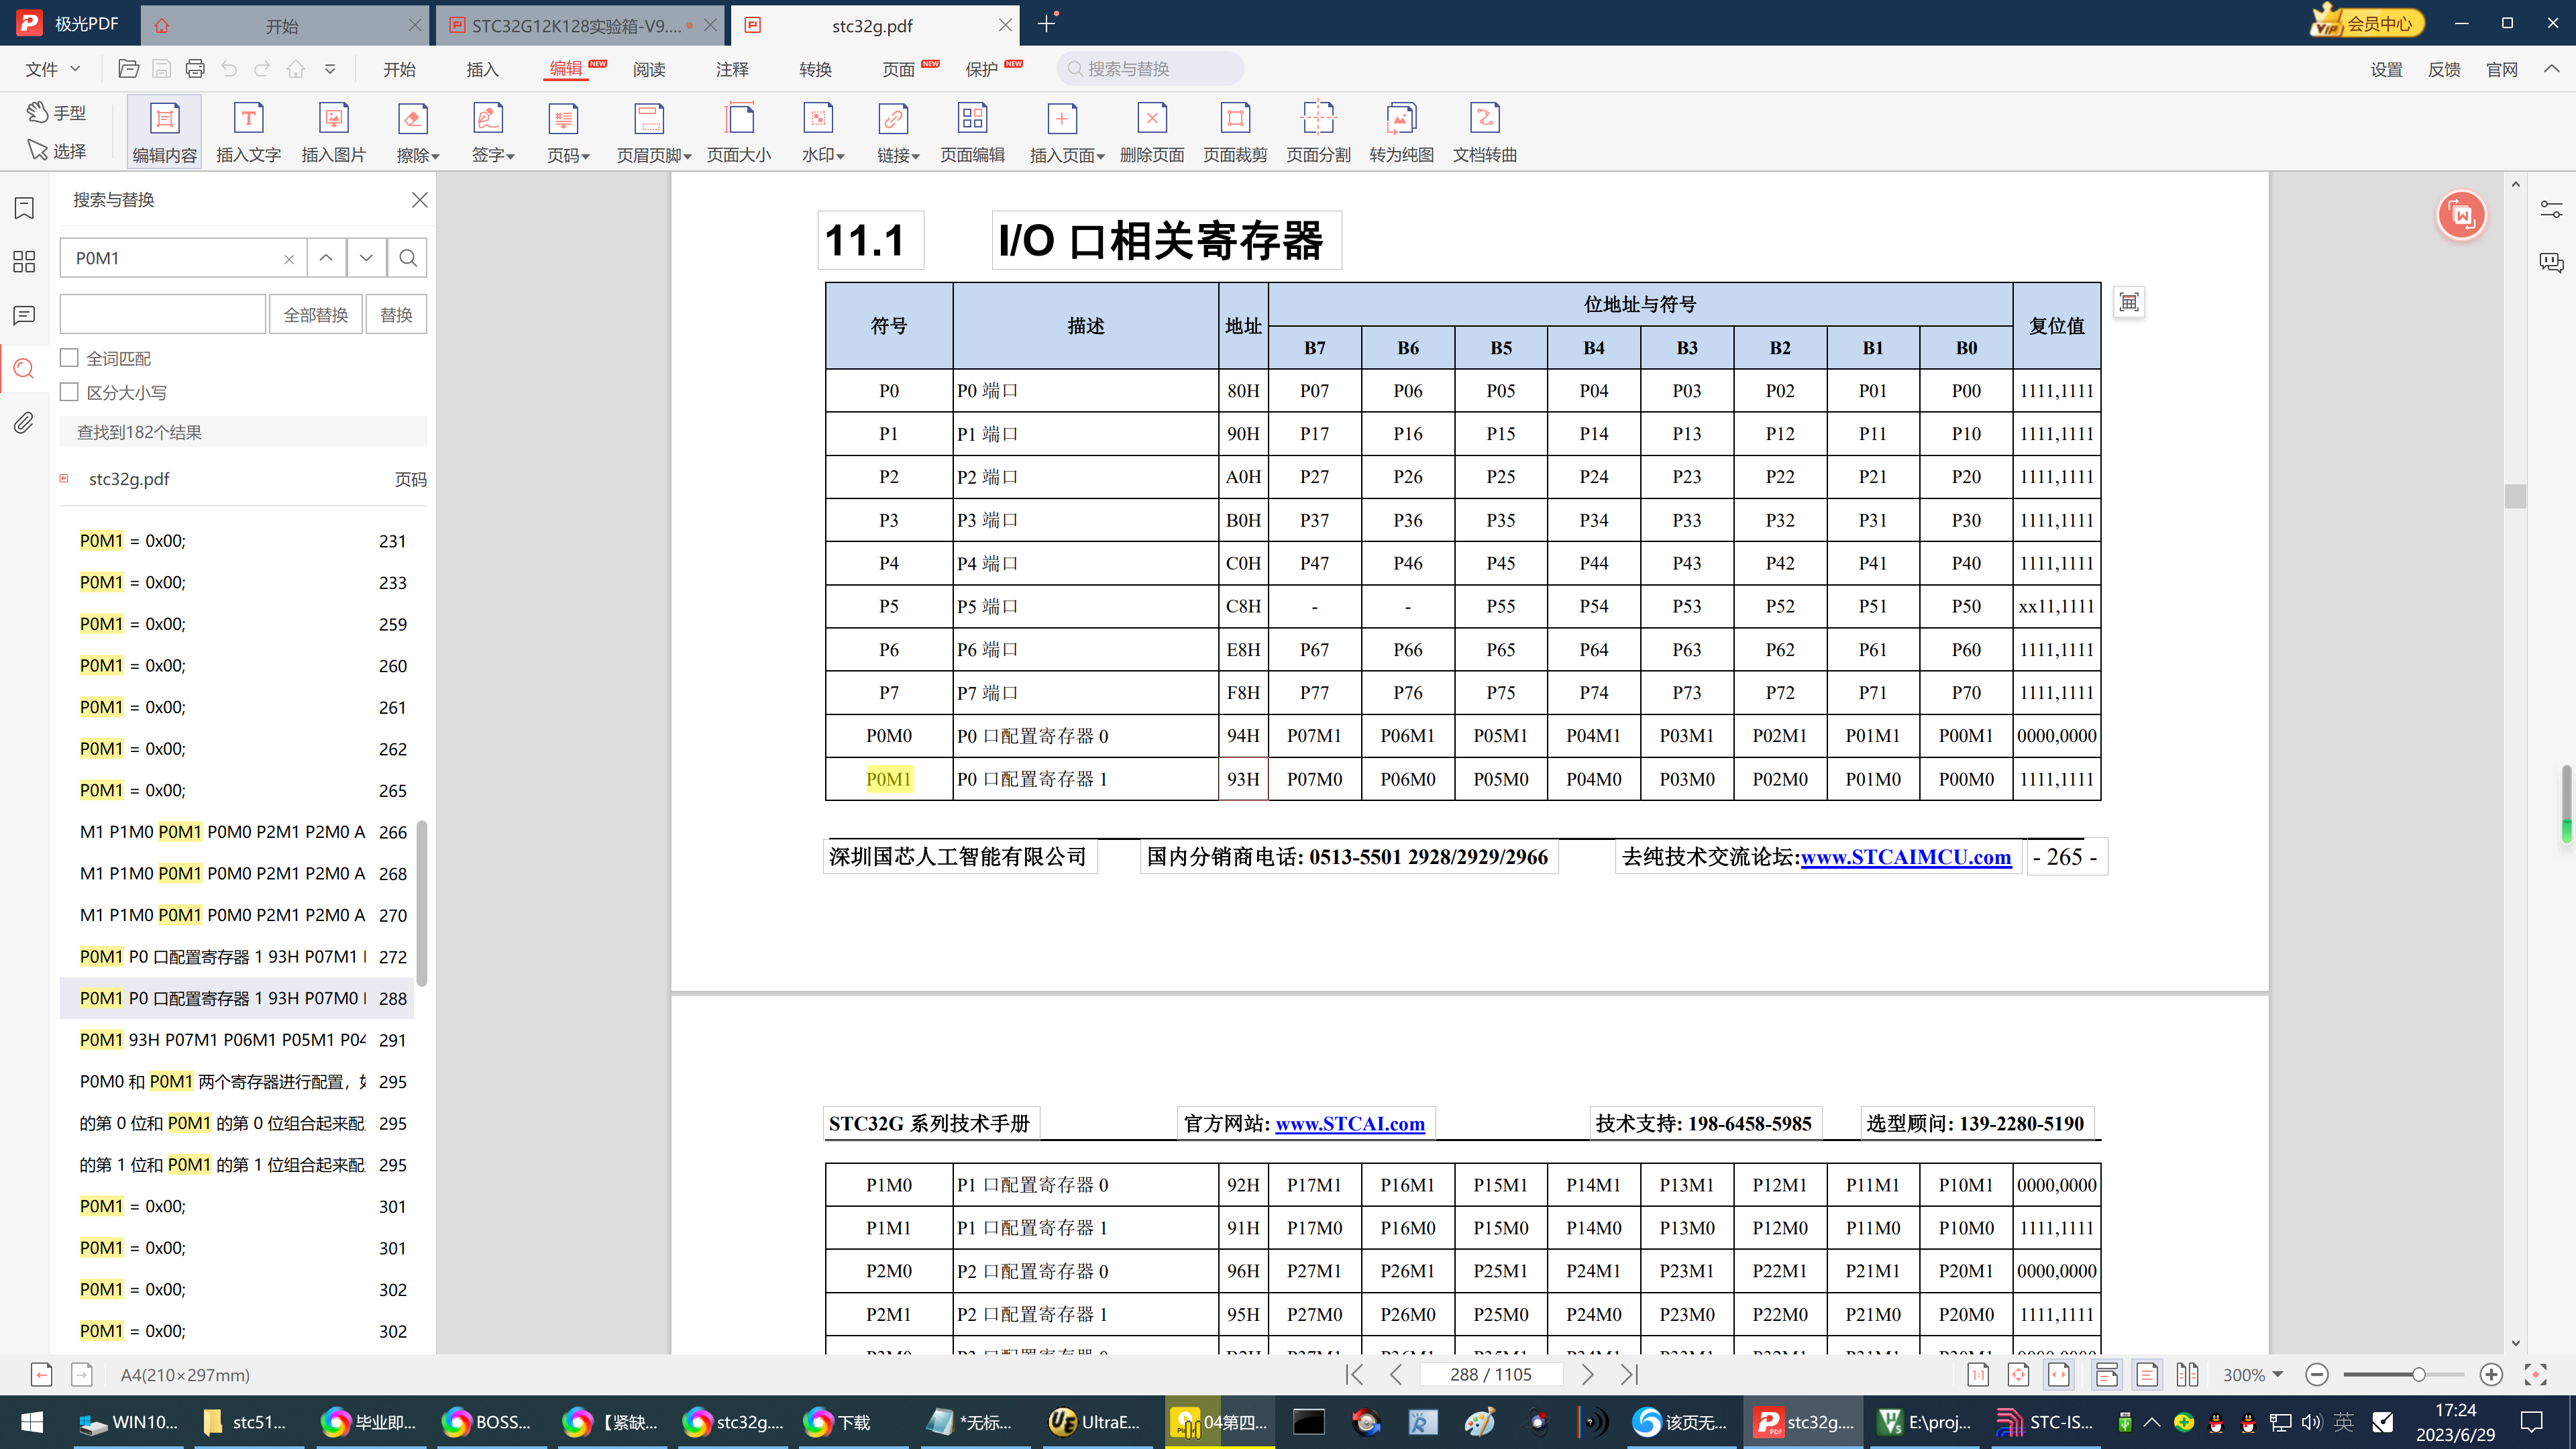Screen dimensions: 2576x1449
Task: Enable the 区分大小写 case sensitive checkbox
Action: click(x=70, y=392)
